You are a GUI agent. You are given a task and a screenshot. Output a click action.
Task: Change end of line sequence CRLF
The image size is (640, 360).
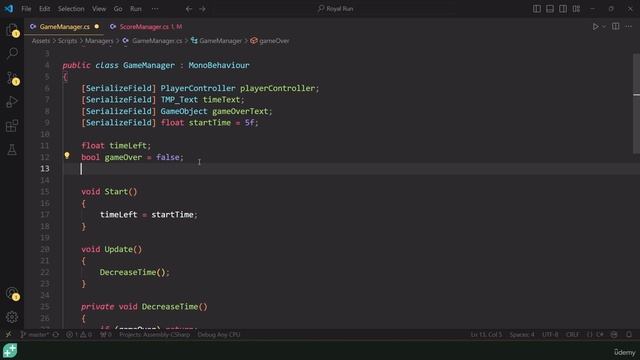click(x=572, y=335)
